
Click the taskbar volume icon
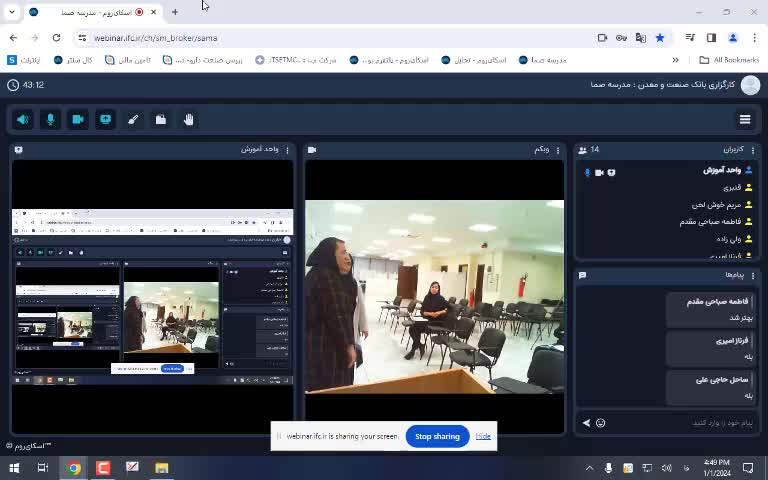667,468
